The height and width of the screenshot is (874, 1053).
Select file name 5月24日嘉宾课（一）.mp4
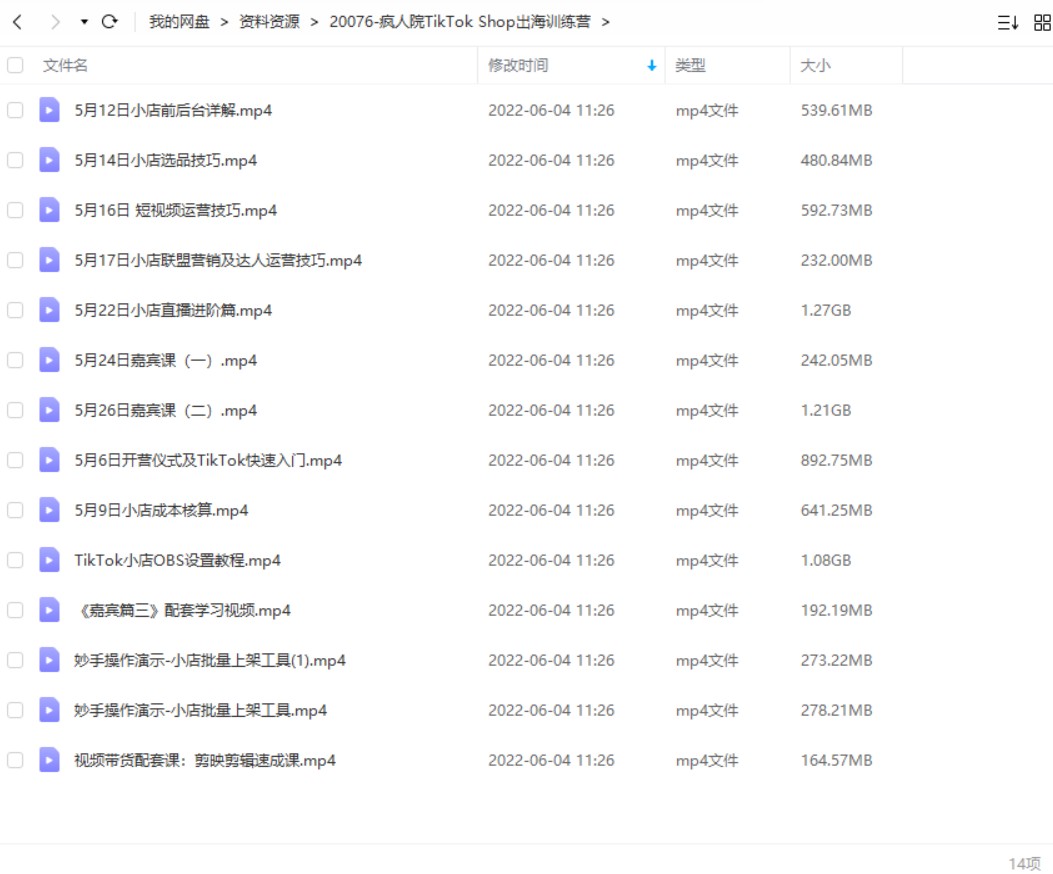click(x=166, y=360)
